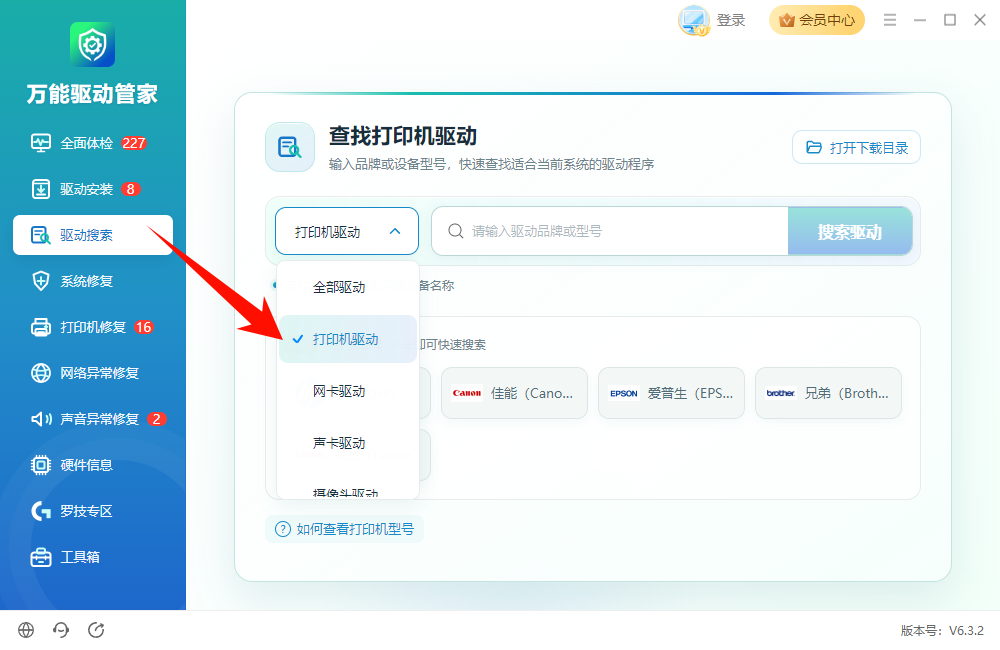
Task: Click the 查找打印机驱动 search document icon
Action: [x=290, y=147]
